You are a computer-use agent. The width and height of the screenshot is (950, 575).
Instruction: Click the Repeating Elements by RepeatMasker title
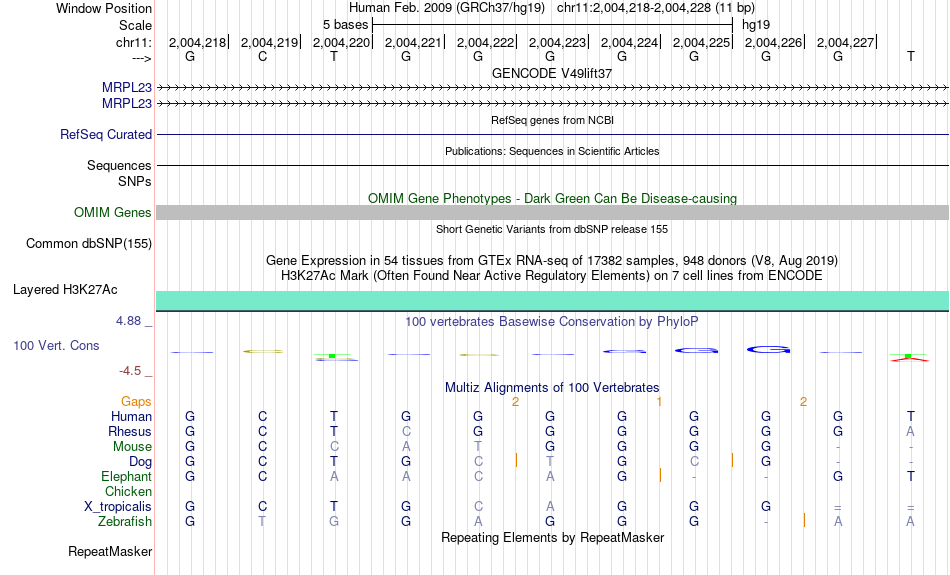[x=553, y=537]
